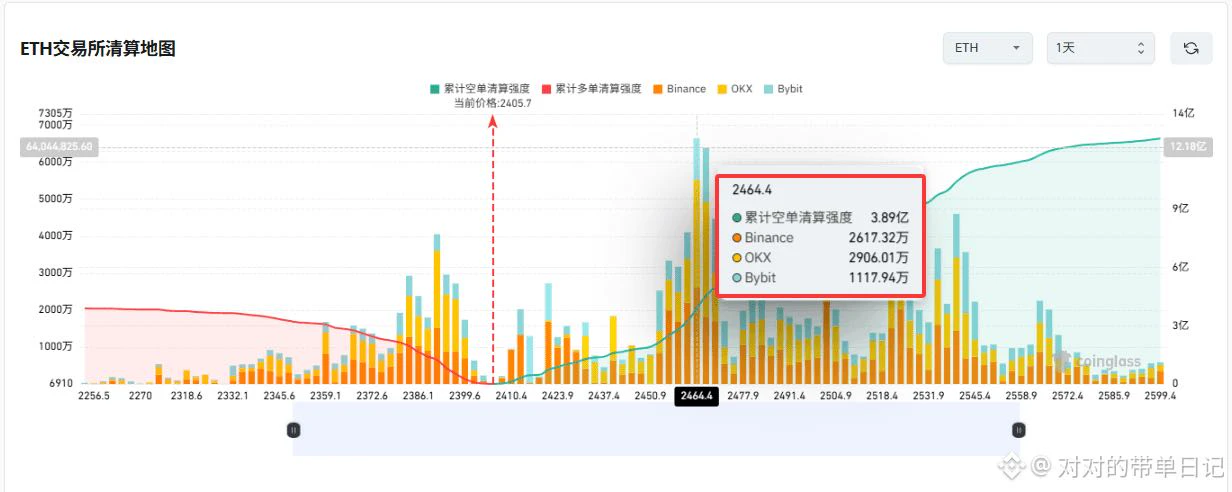The image size is (1232, 492).
Task: Open the ETH coin dropdown
Action: tap(988, 48)
